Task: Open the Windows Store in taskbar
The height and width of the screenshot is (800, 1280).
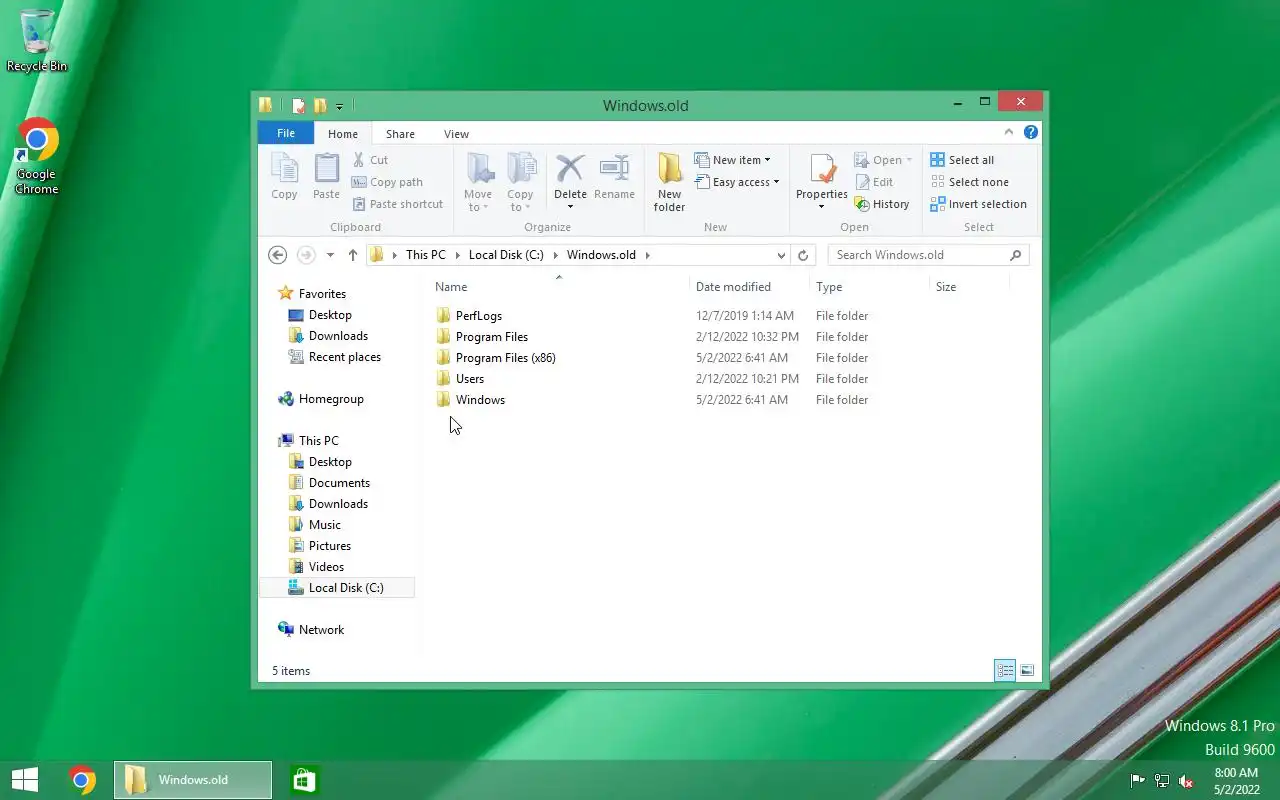Action: pyautogui.click(x=305, y=780)
